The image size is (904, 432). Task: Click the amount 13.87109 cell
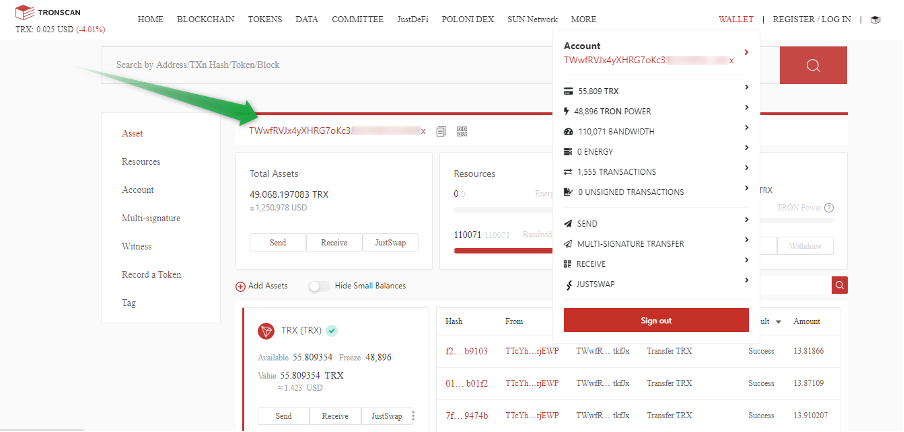point(809,383)
